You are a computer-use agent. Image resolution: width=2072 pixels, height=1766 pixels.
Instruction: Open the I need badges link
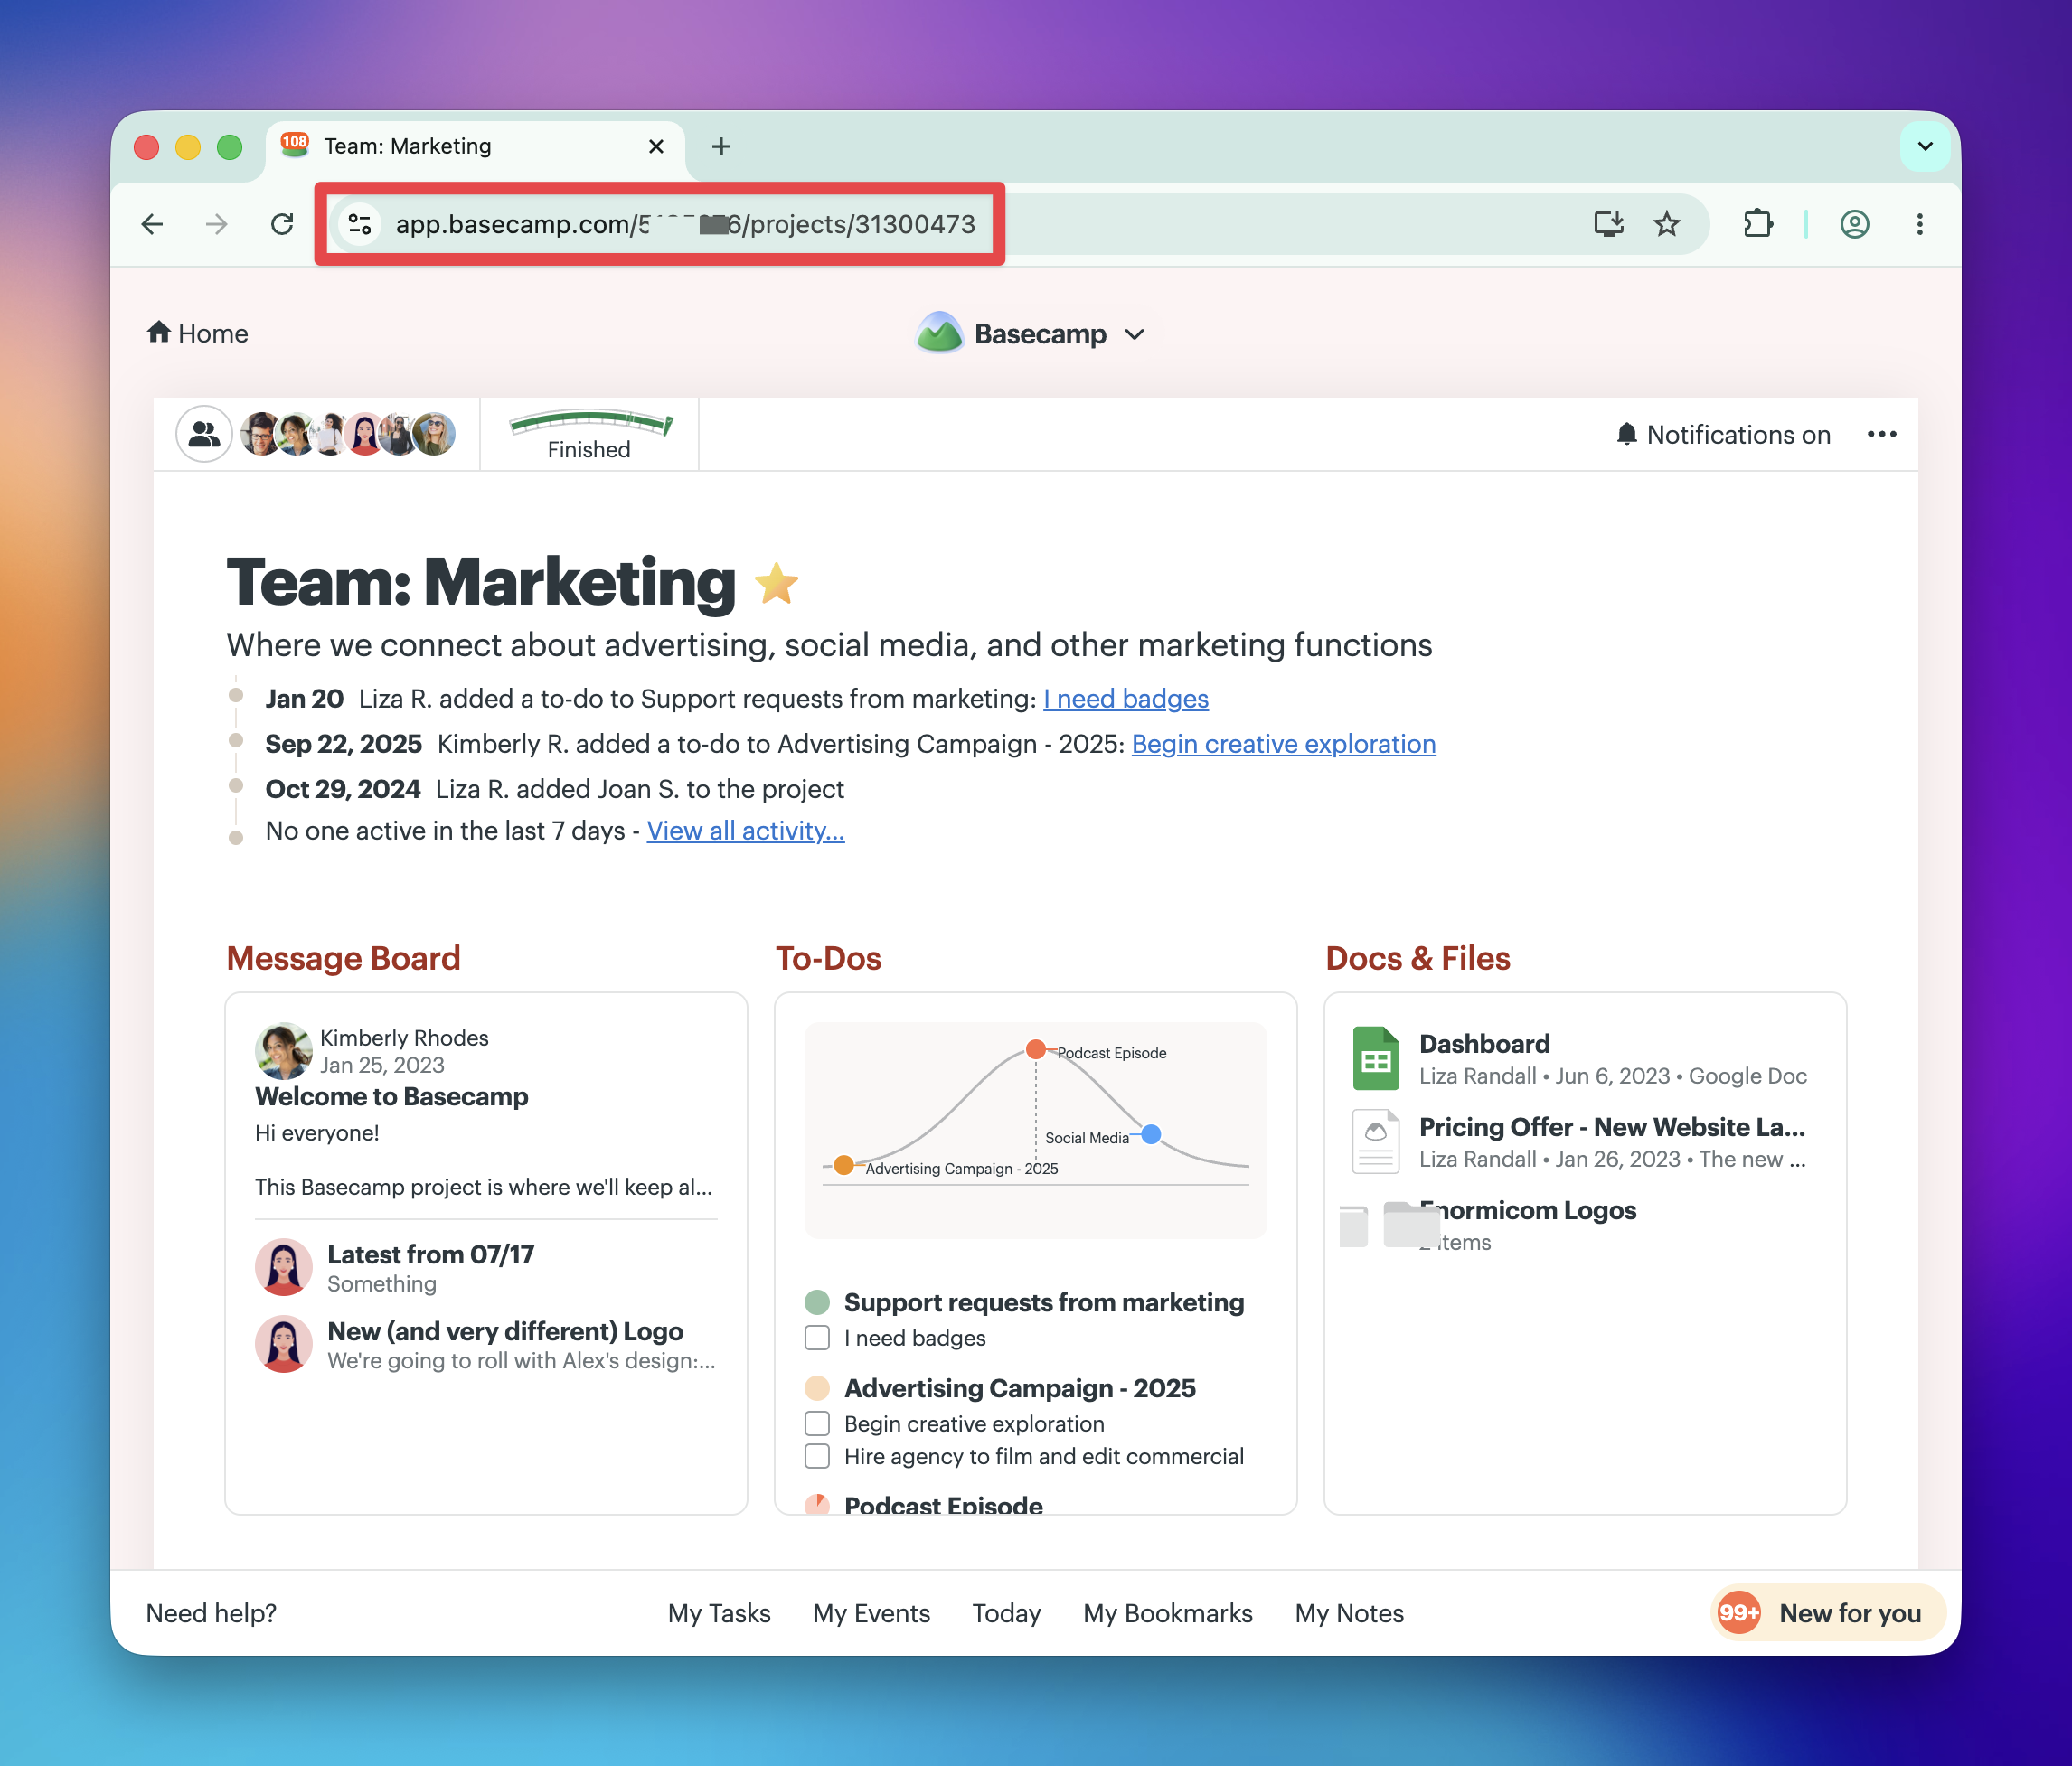[1126, 698]
